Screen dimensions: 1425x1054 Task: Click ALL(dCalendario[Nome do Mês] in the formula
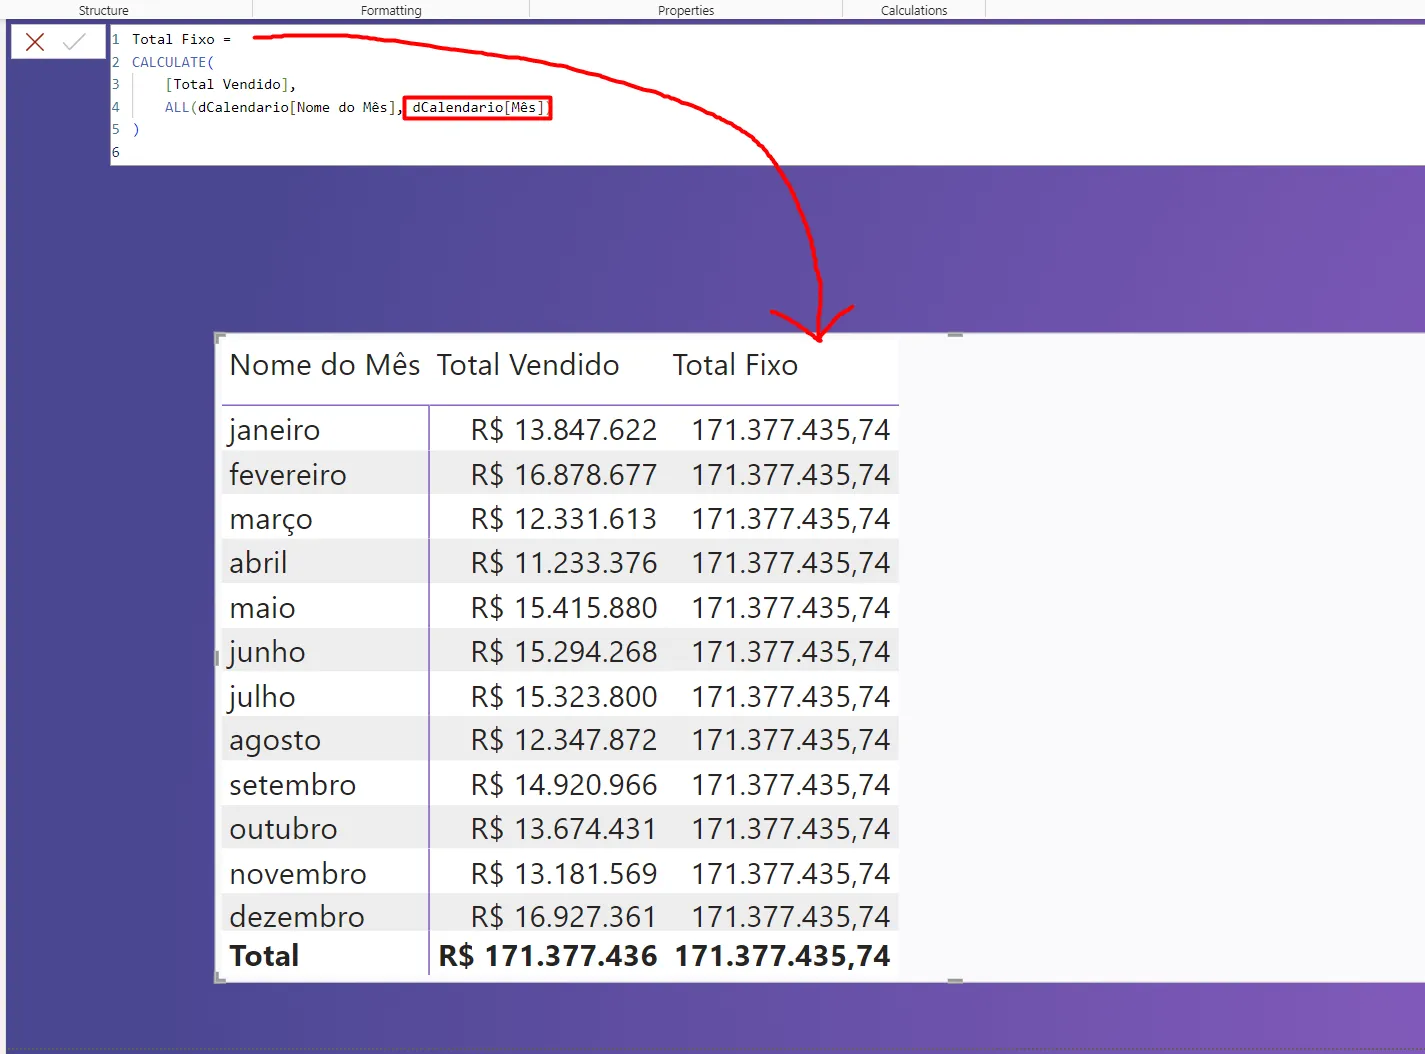point(281,107)
